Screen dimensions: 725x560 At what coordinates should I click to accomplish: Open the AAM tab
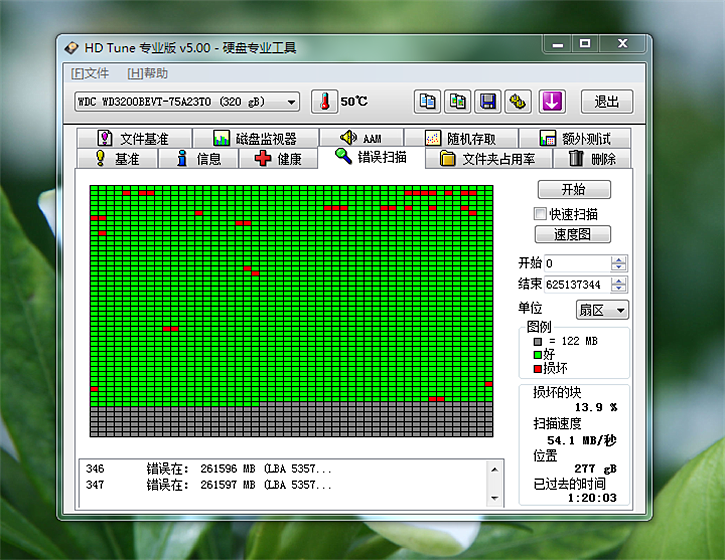pyautogui.click(x=361, y=138)
